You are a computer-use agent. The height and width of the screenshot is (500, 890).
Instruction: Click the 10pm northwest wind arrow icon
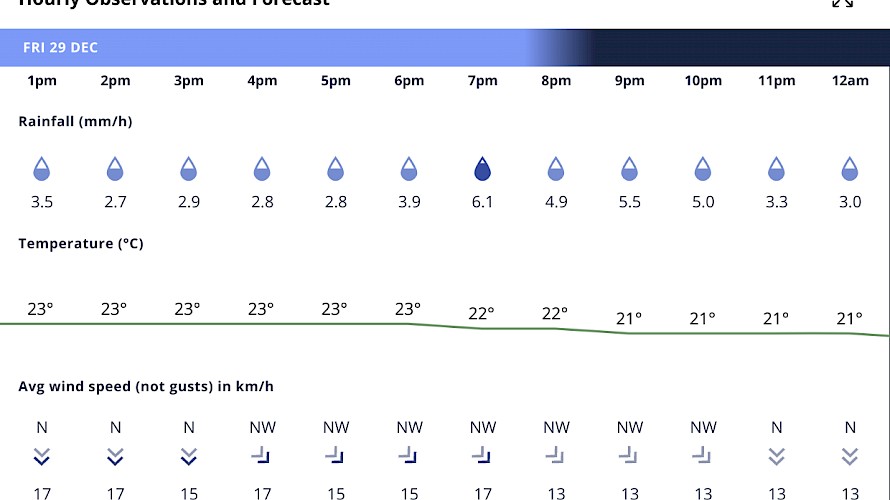[703, 456]
